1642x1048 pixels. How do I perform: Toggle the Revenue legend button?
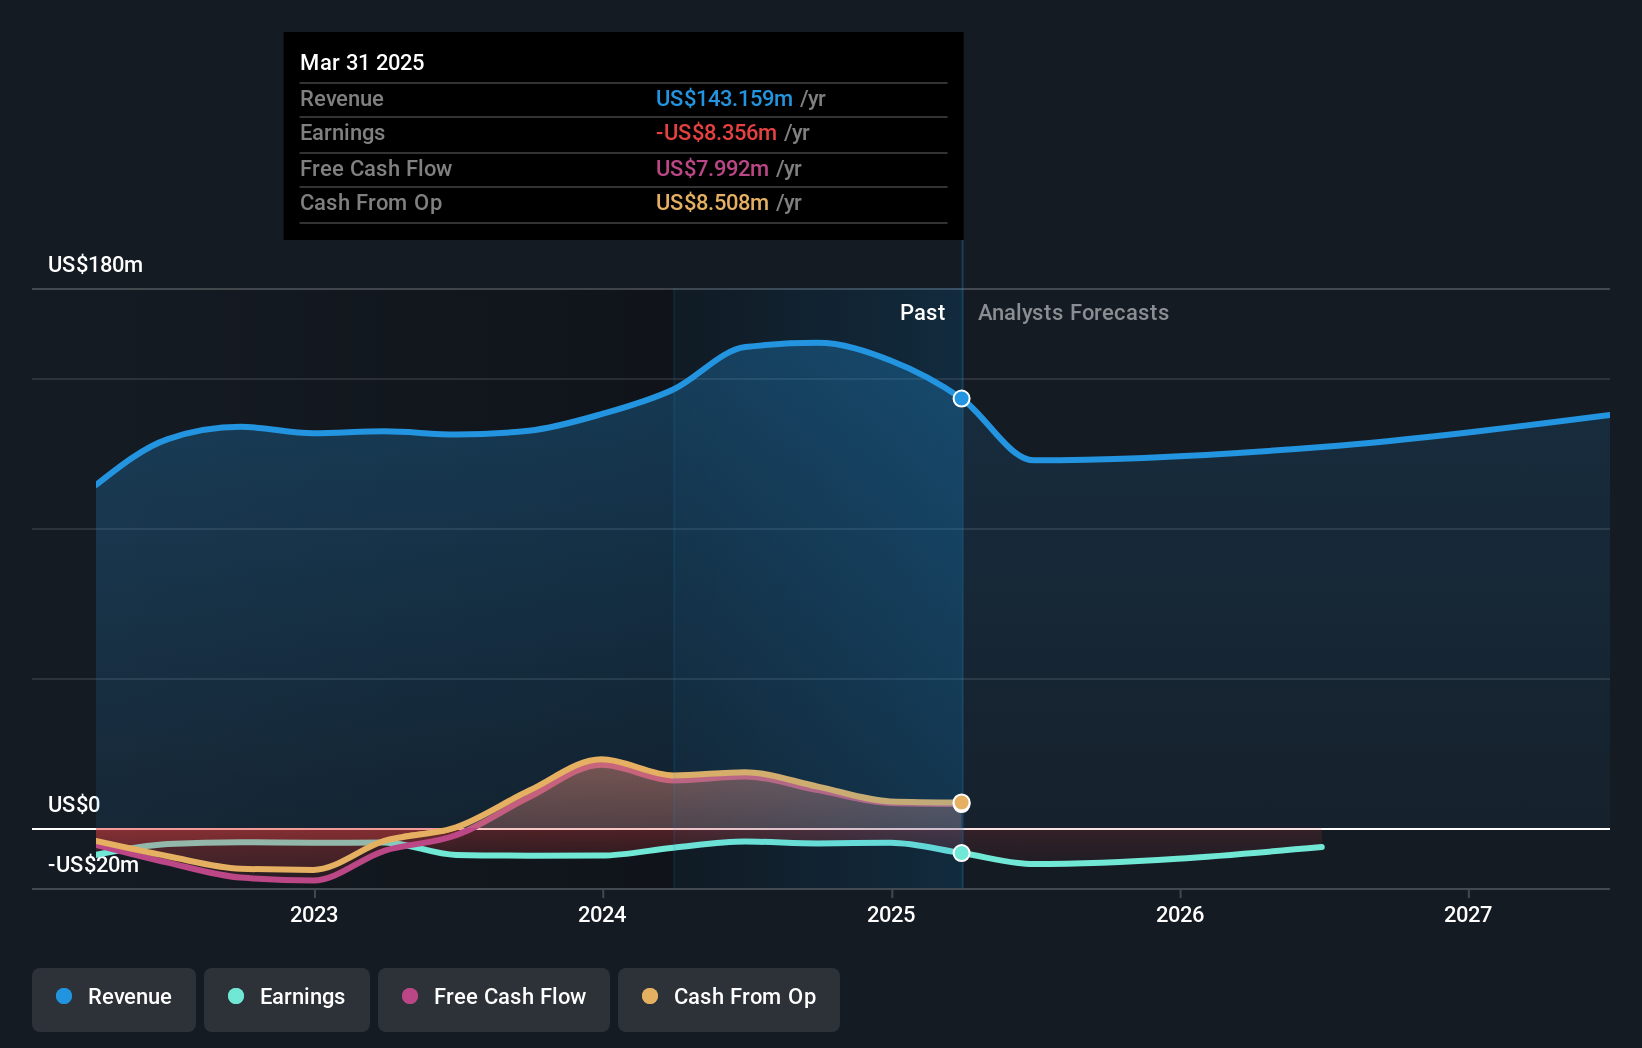point(114,999)
